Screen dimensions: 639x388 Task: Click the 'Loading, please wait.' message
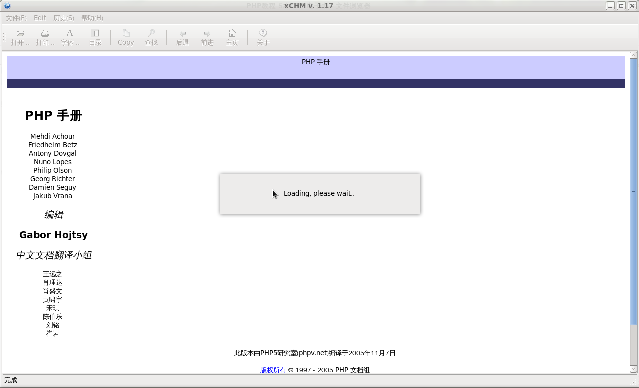tap(319, 194)
